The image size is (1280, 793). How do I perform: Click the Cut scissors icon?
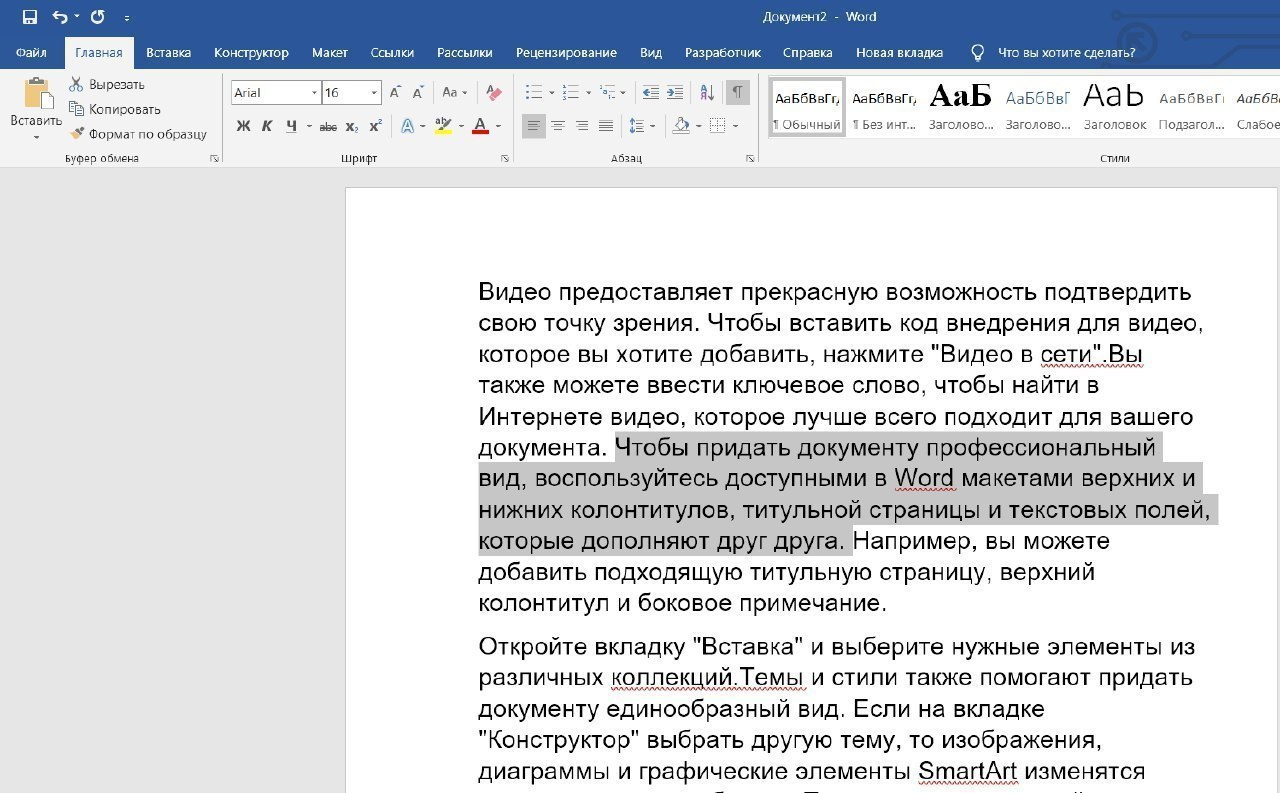[77, 85]
